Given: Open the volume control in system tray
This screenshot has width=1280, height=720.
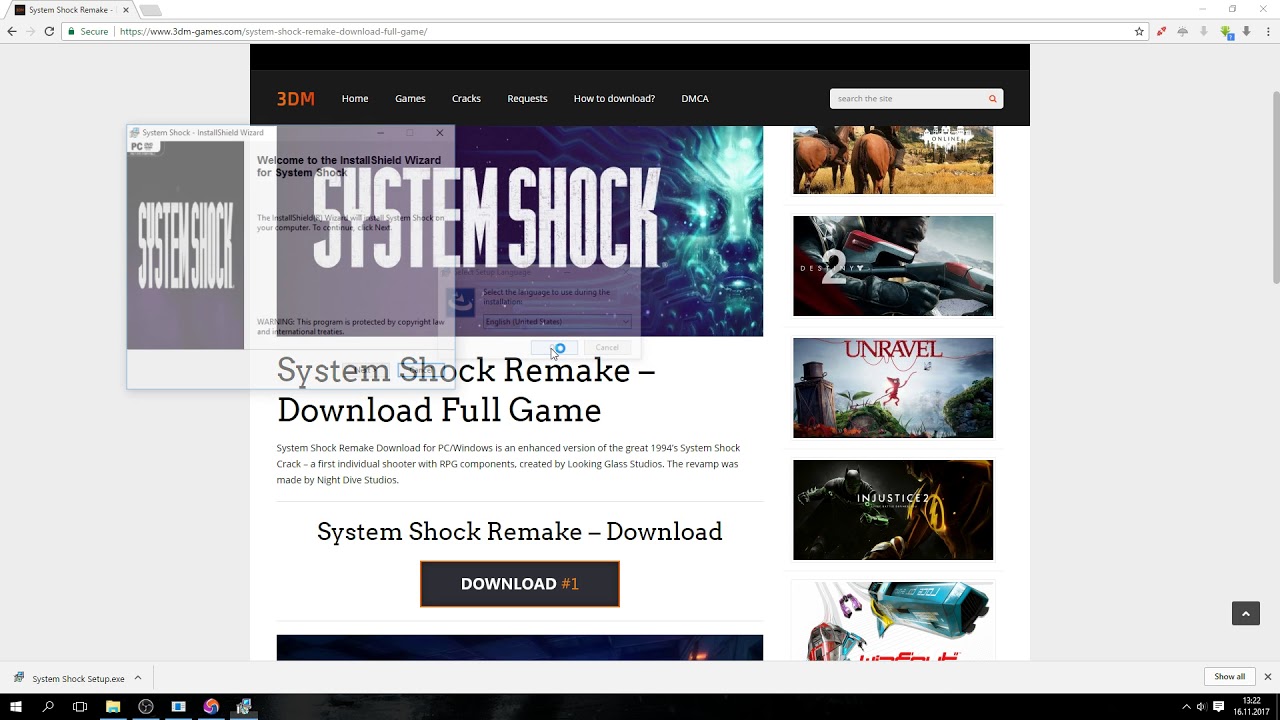Looking at the screenshot, I should coord(1201,707).
